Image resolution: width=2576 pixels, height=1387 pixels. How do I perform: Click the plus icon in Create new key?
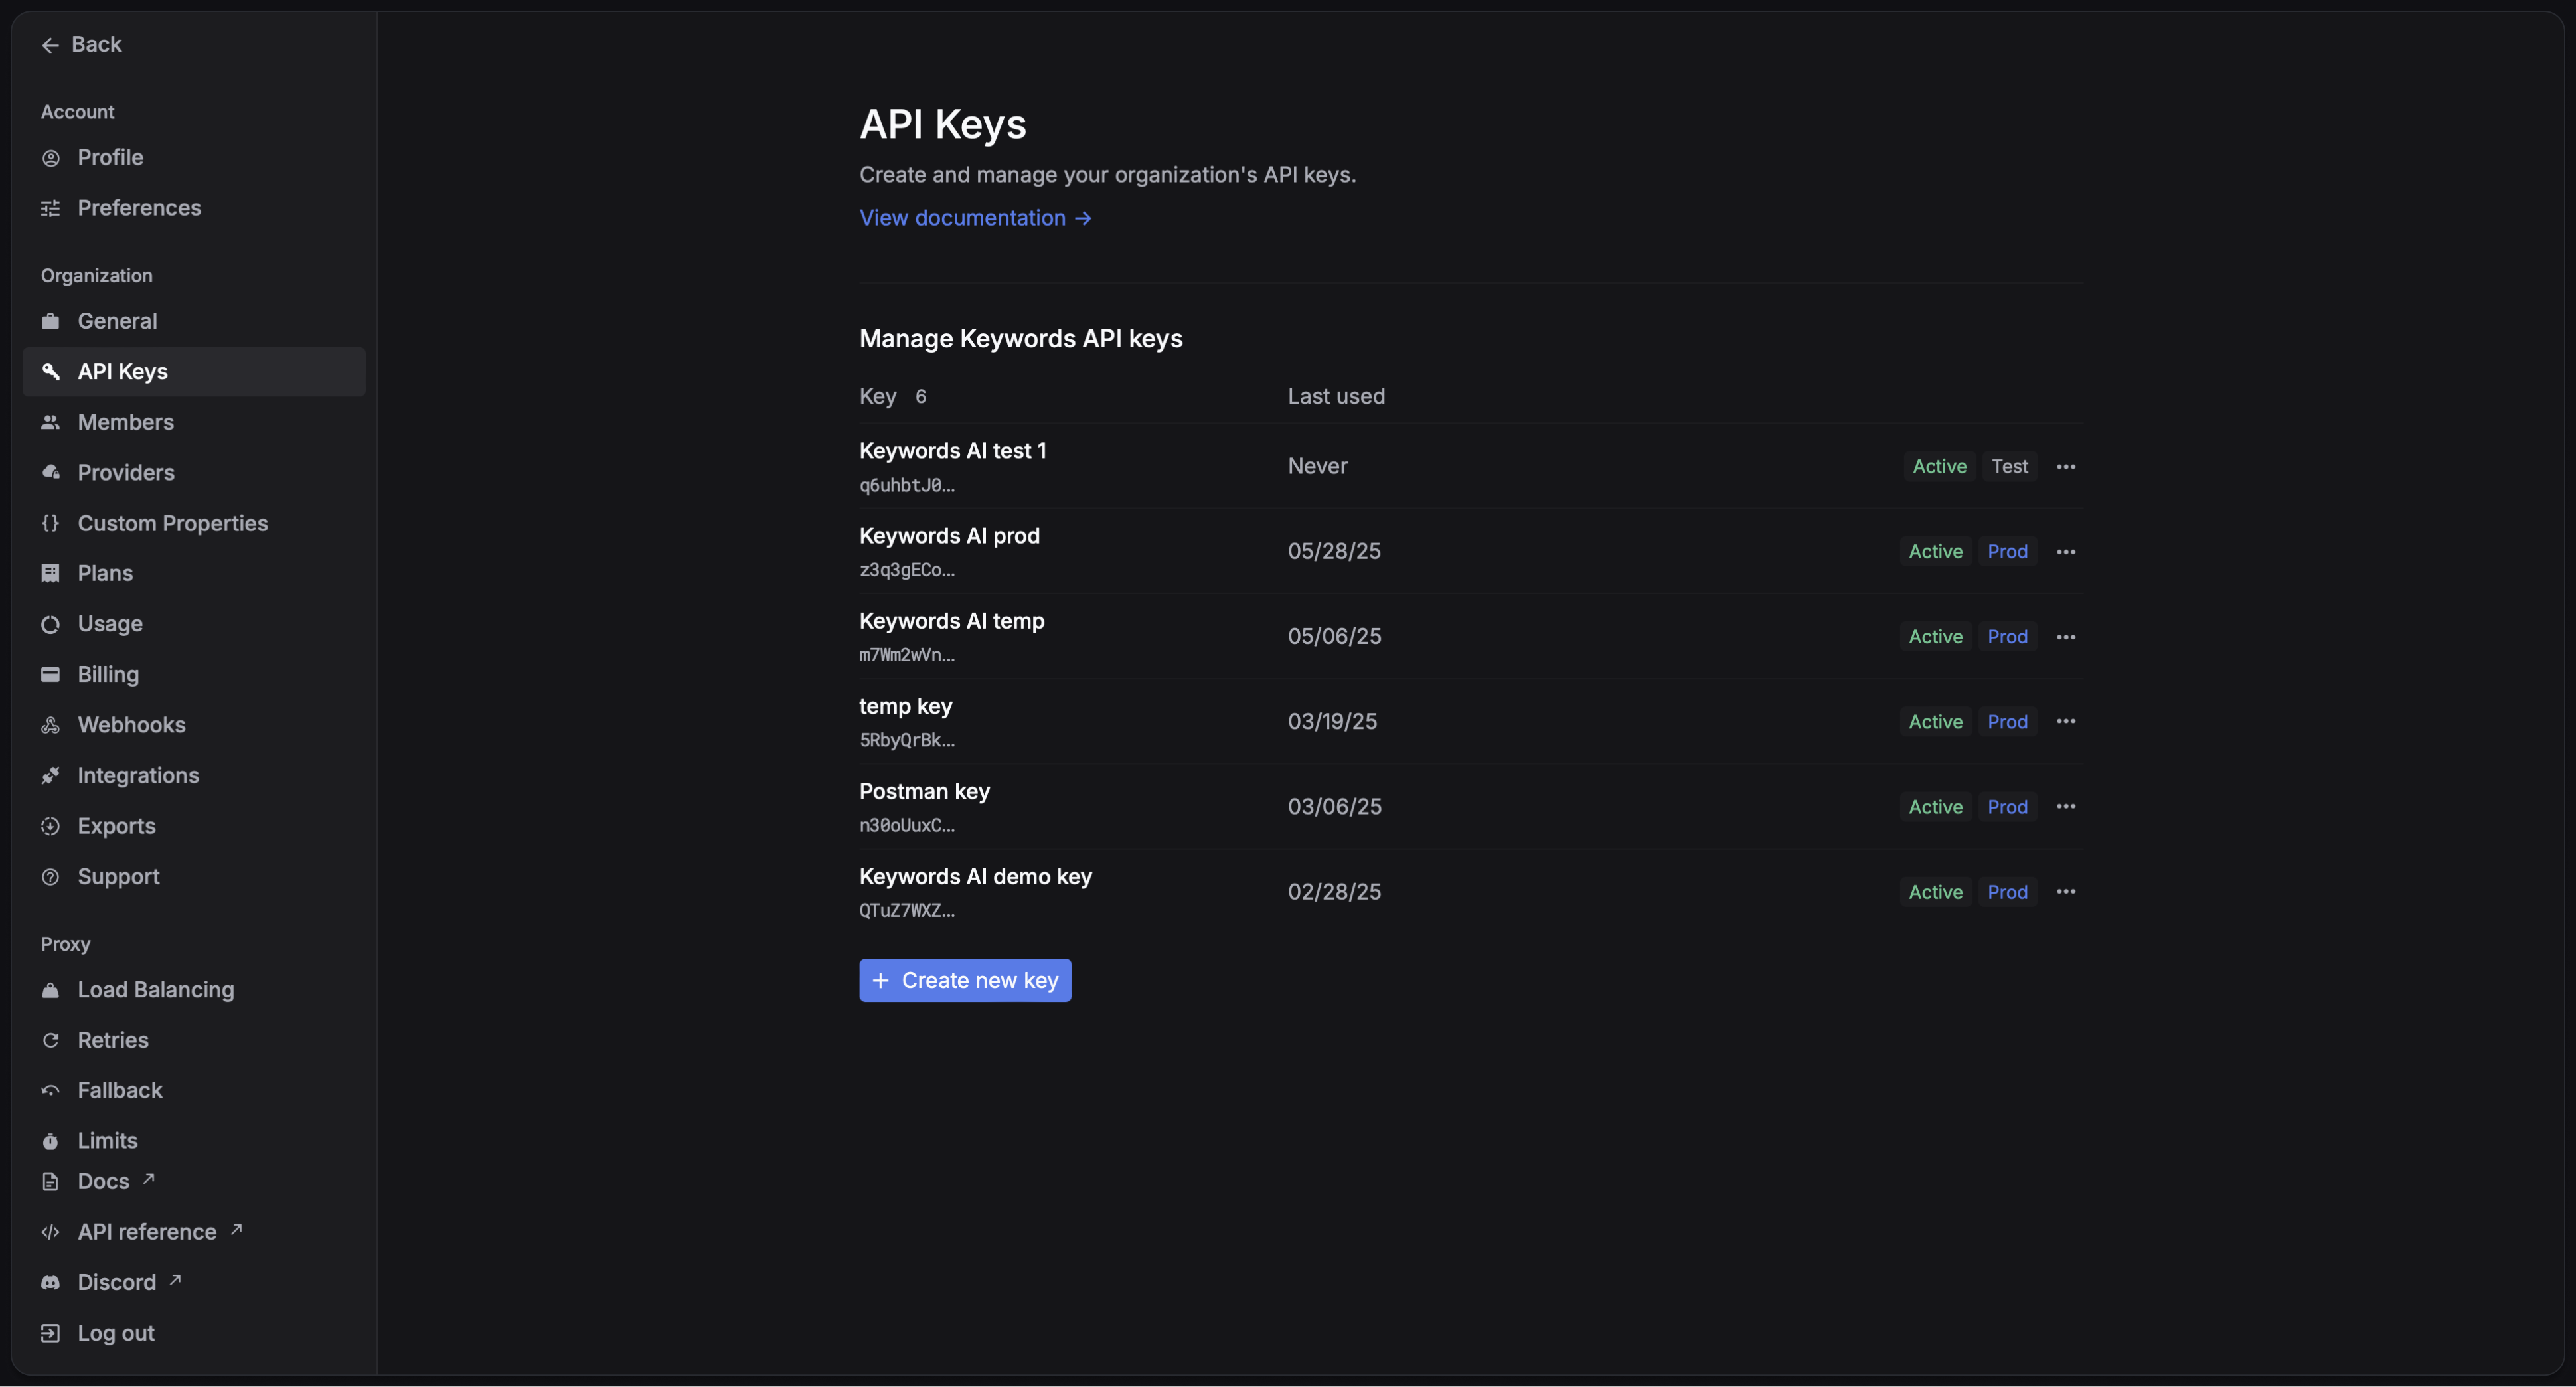coord(880,981)
